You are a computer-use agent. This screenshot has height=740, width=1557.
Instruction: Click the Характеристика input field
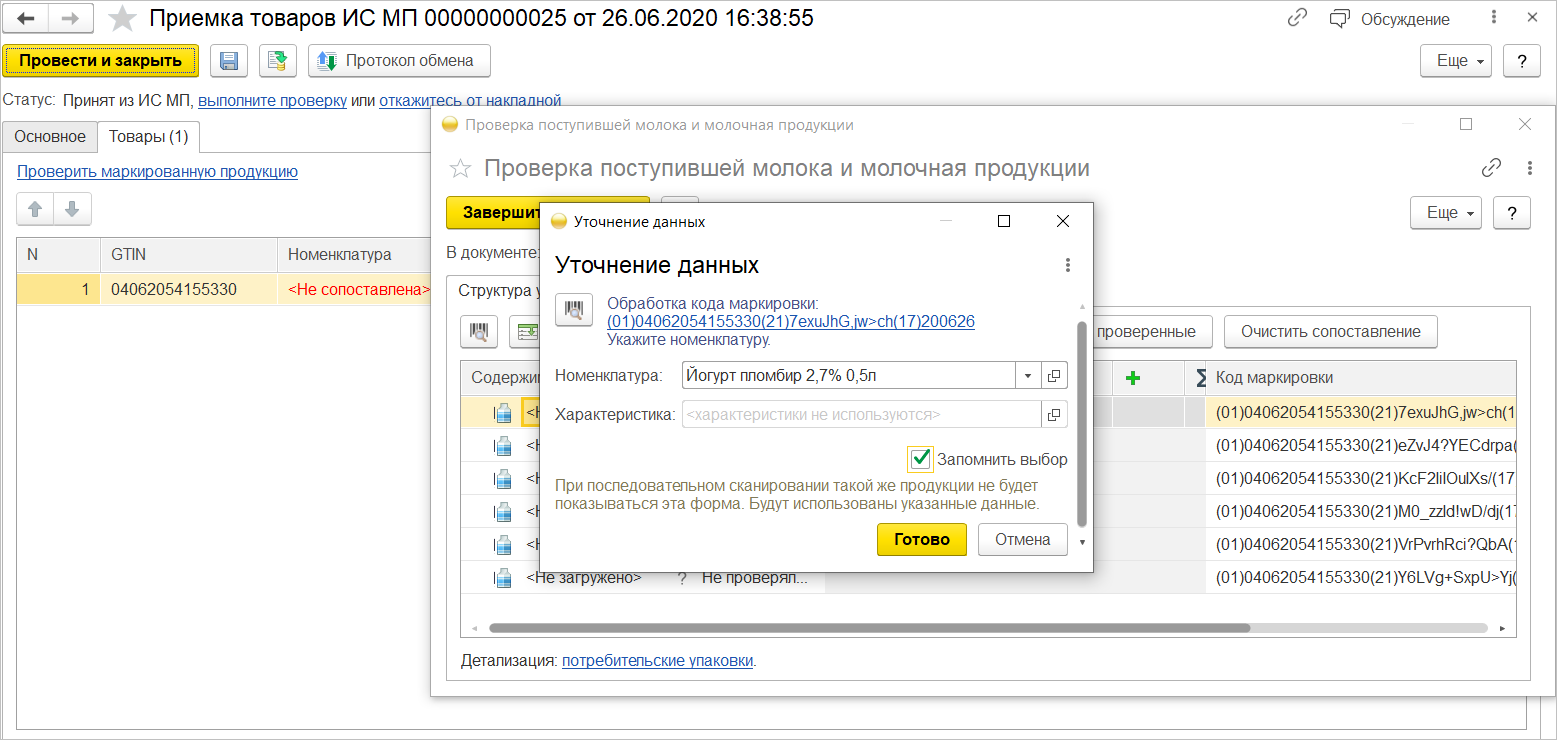(862, 414)
